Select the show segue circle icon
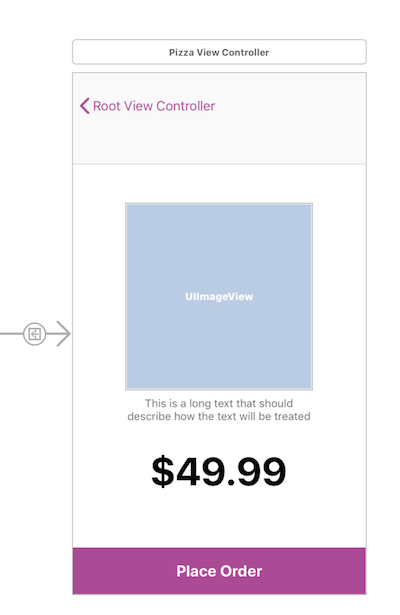 pos(35,334)
